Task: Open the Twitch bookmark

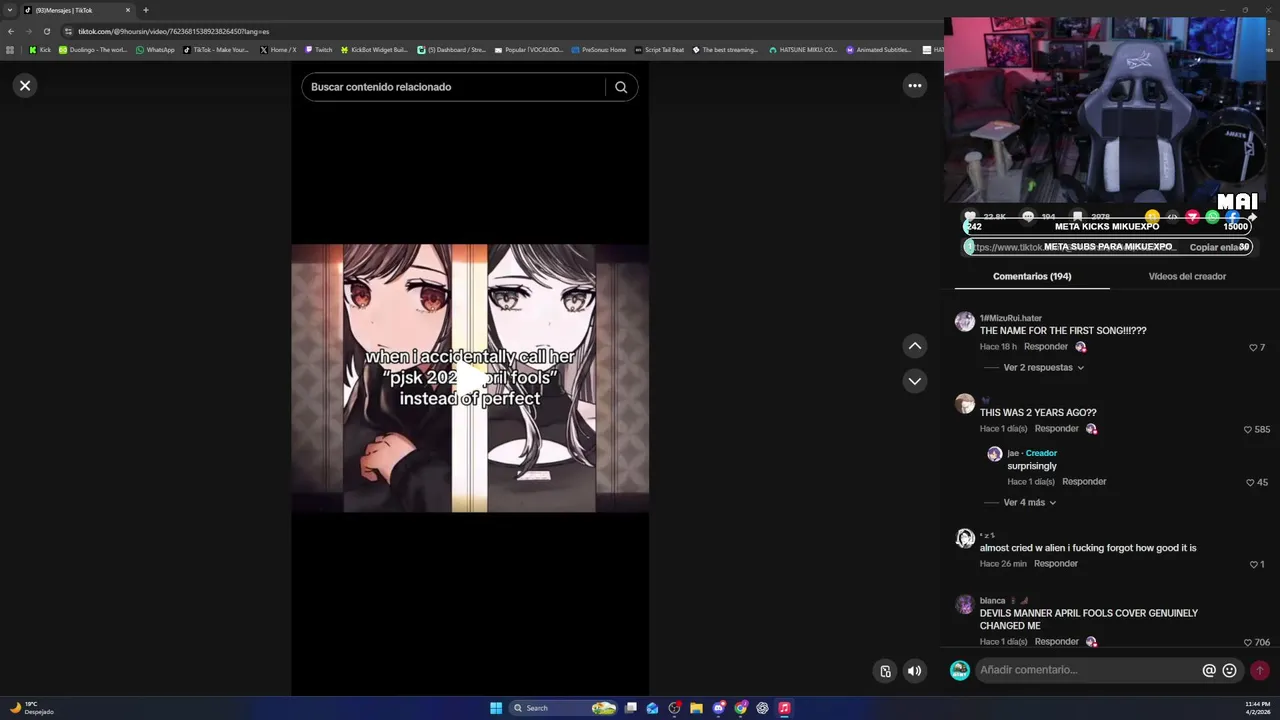Action: tap(318, 50)
